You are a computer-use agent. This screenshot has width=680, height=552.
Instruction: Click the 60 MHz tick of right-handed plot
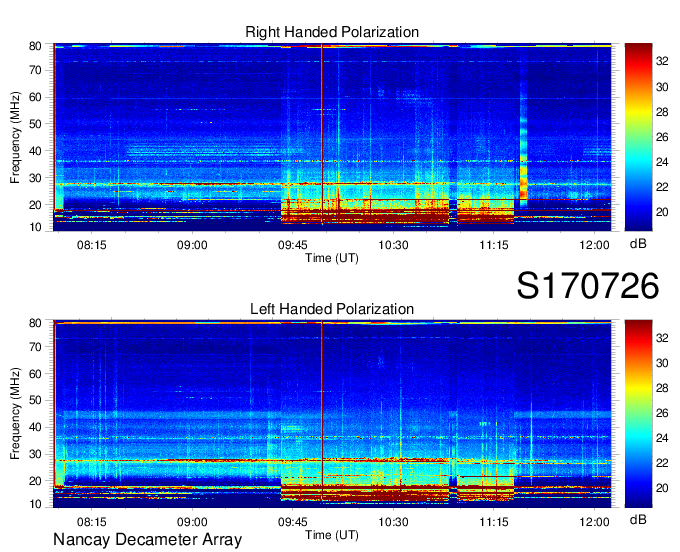[x=35, y=97]
